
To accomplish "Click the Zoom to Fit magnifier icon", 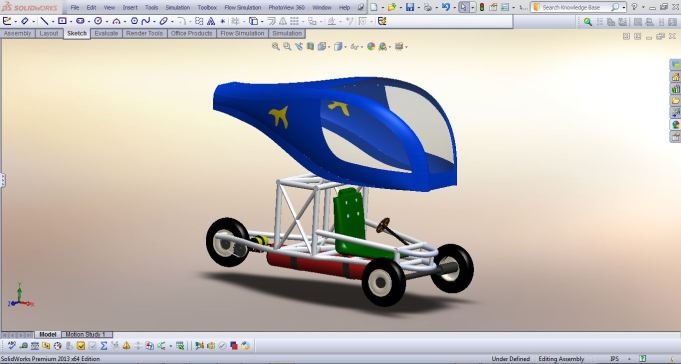I will (275, 46).
